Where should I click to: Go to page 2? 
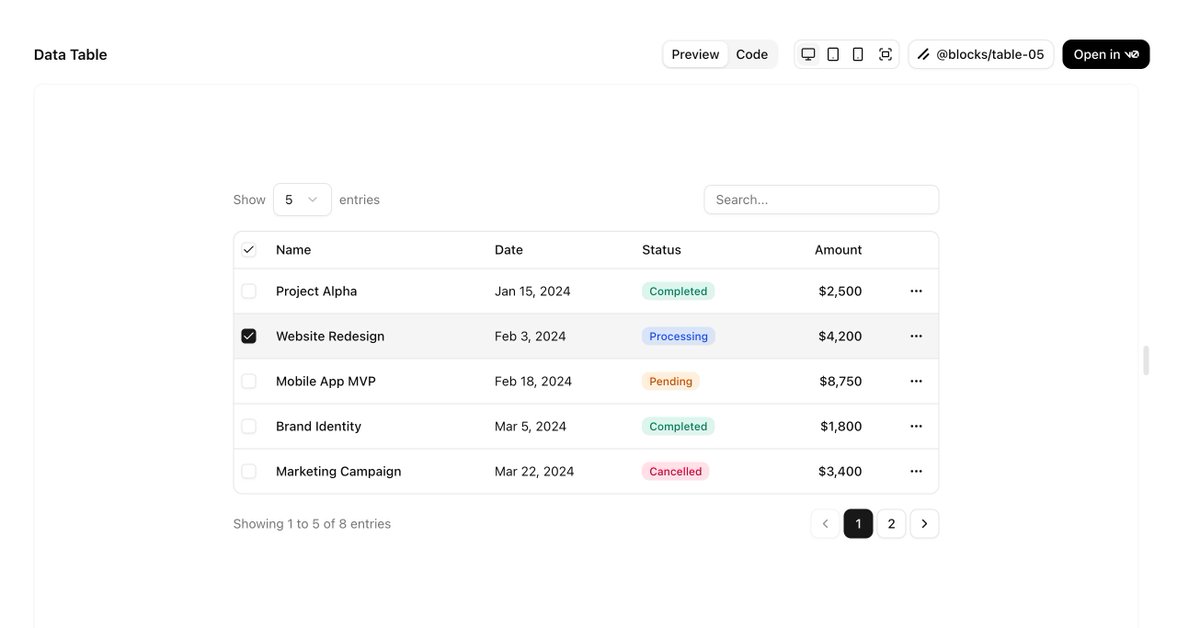[x=891, y=524]
